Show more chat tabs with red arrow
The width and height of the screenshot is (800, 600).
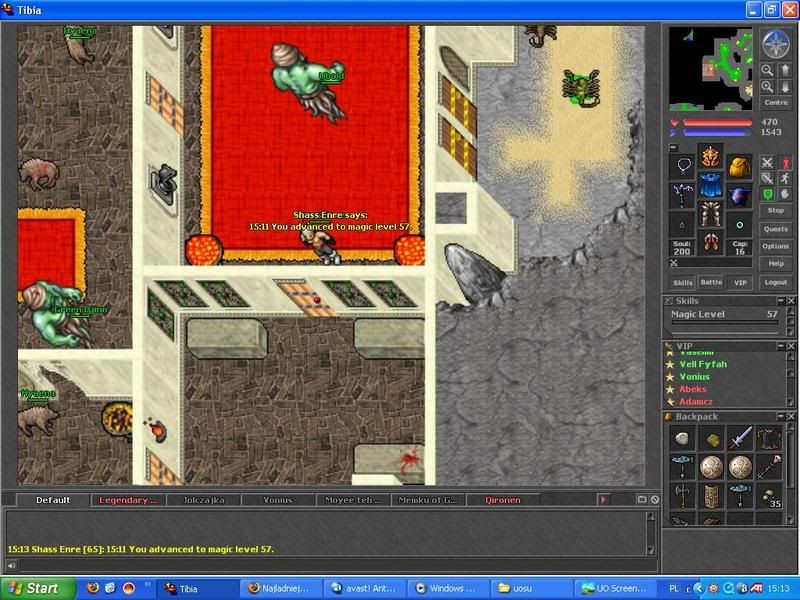603,500
